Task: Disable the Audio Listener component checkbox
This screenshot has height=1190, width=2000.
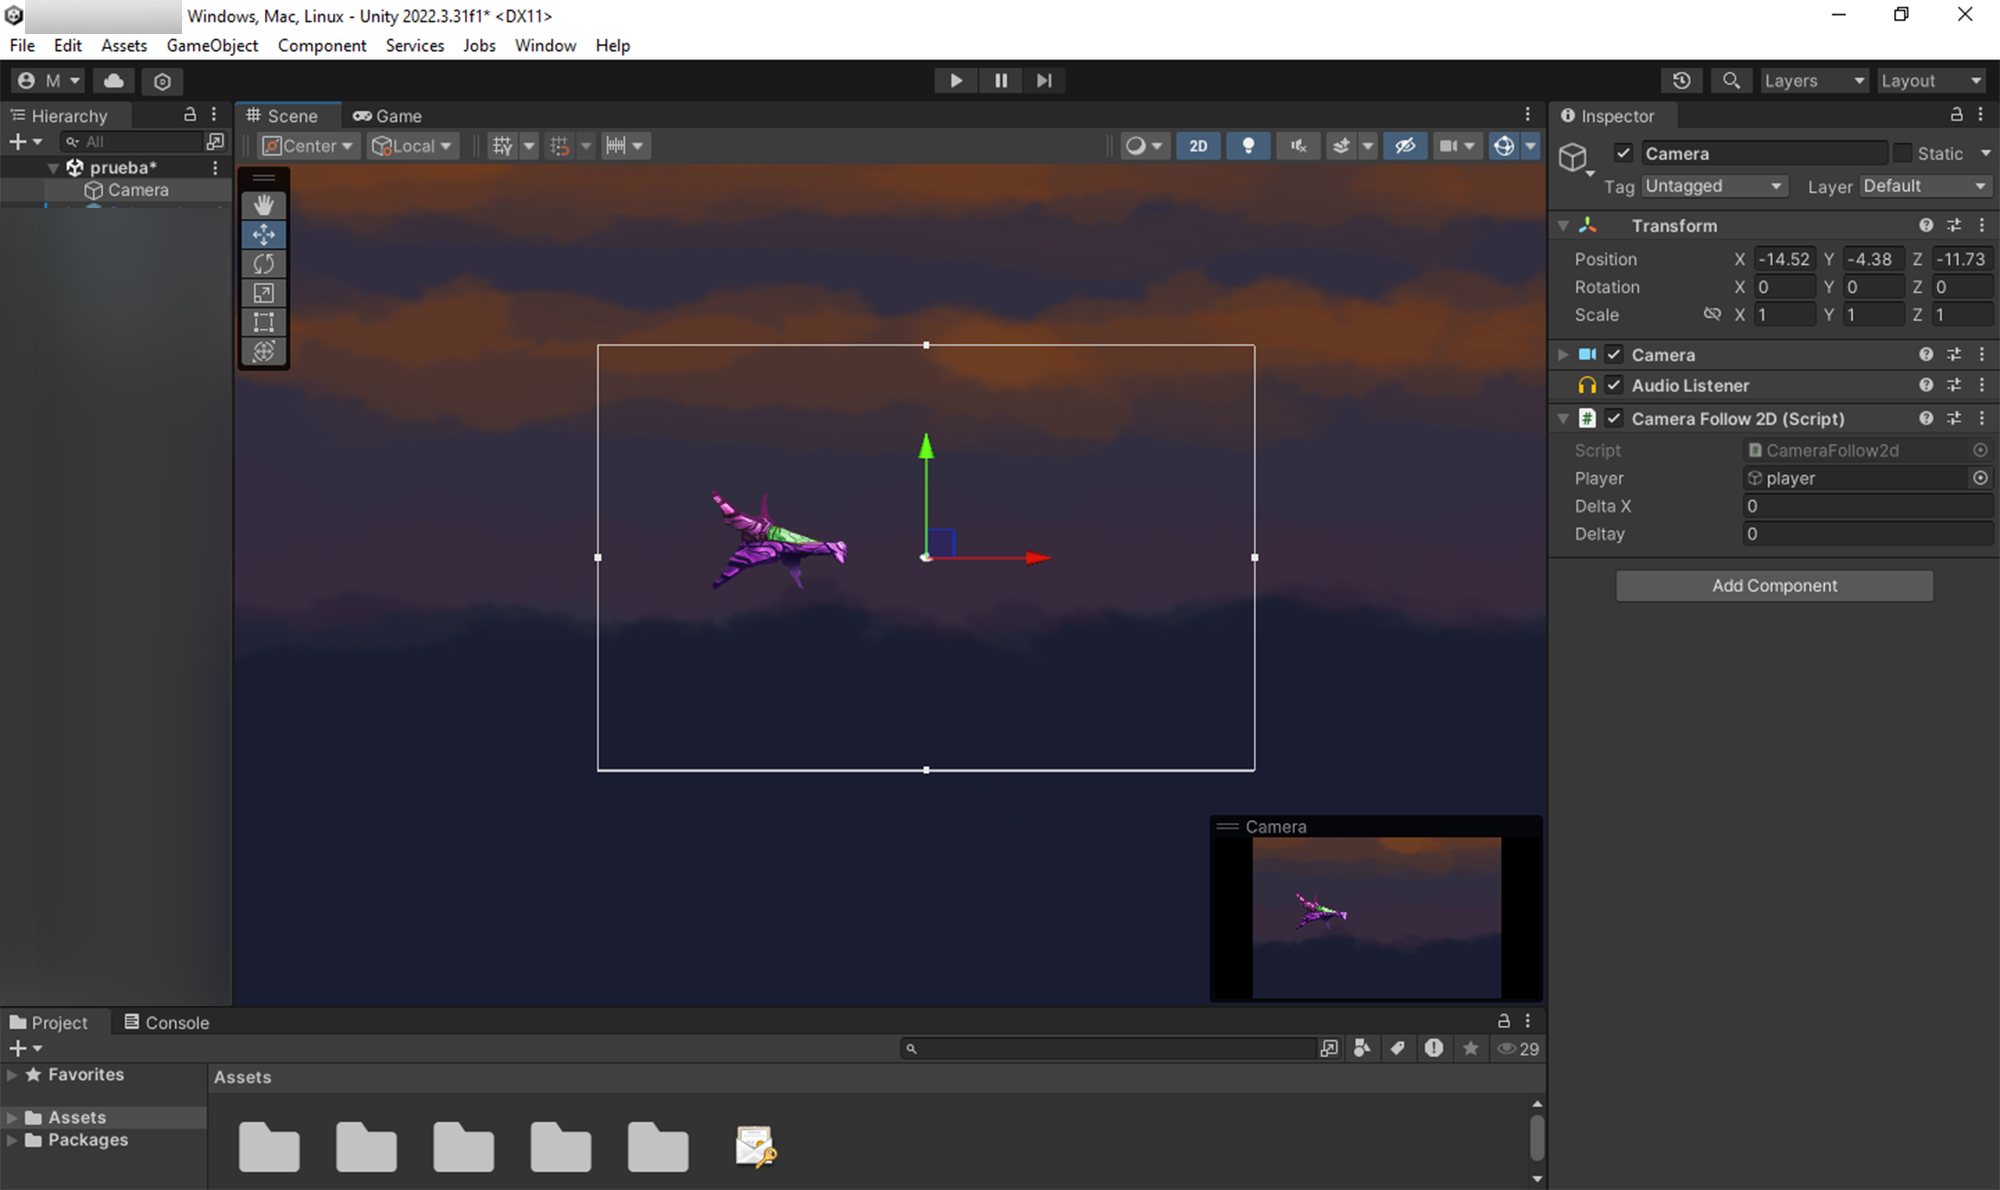Action: (x=1614, y=385)
